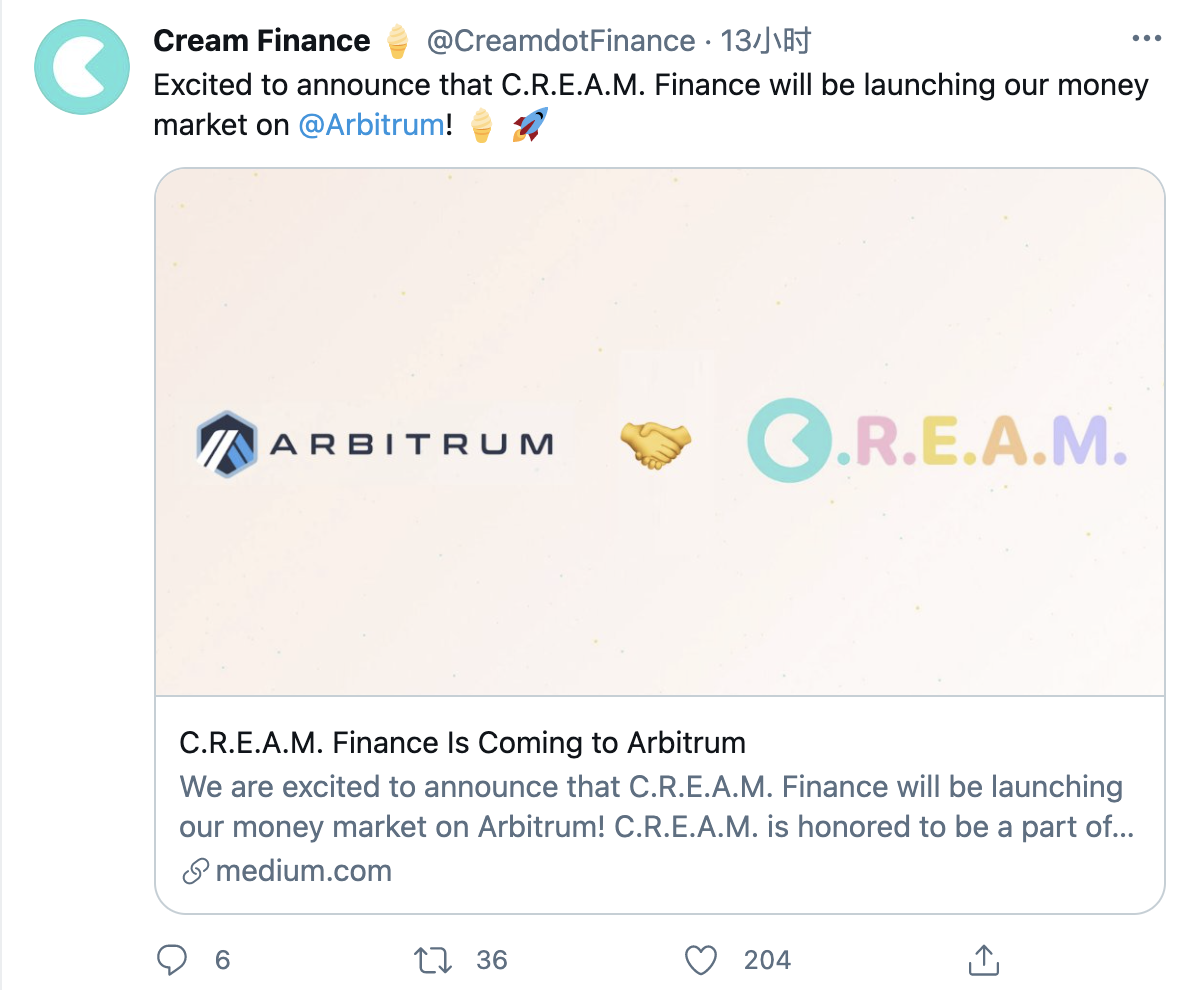Open the @CreamdotFinance handle
This screenshot has height=990, width=1188.
tap(561, 41)
